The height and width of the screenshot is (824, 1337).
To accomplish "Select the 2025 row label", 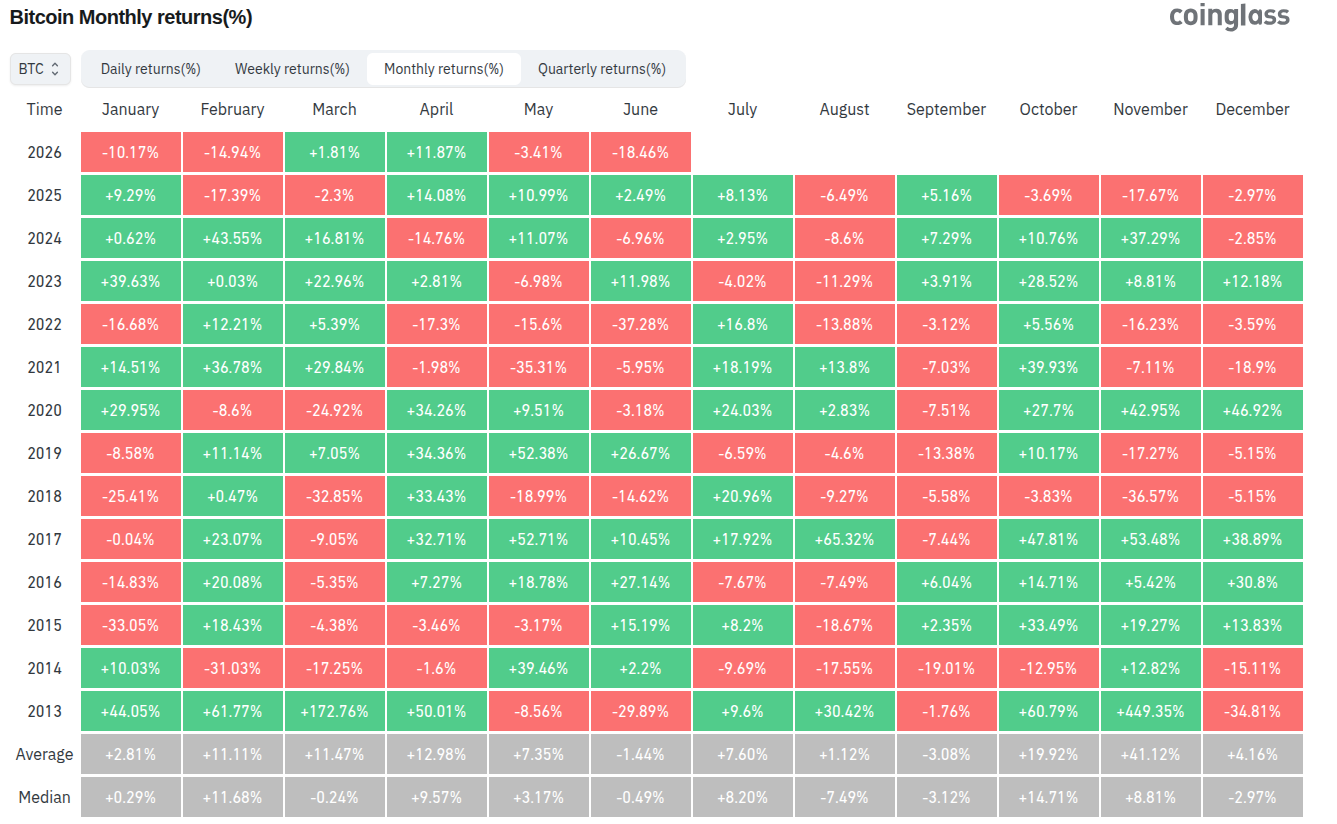I will coord(44,195).
